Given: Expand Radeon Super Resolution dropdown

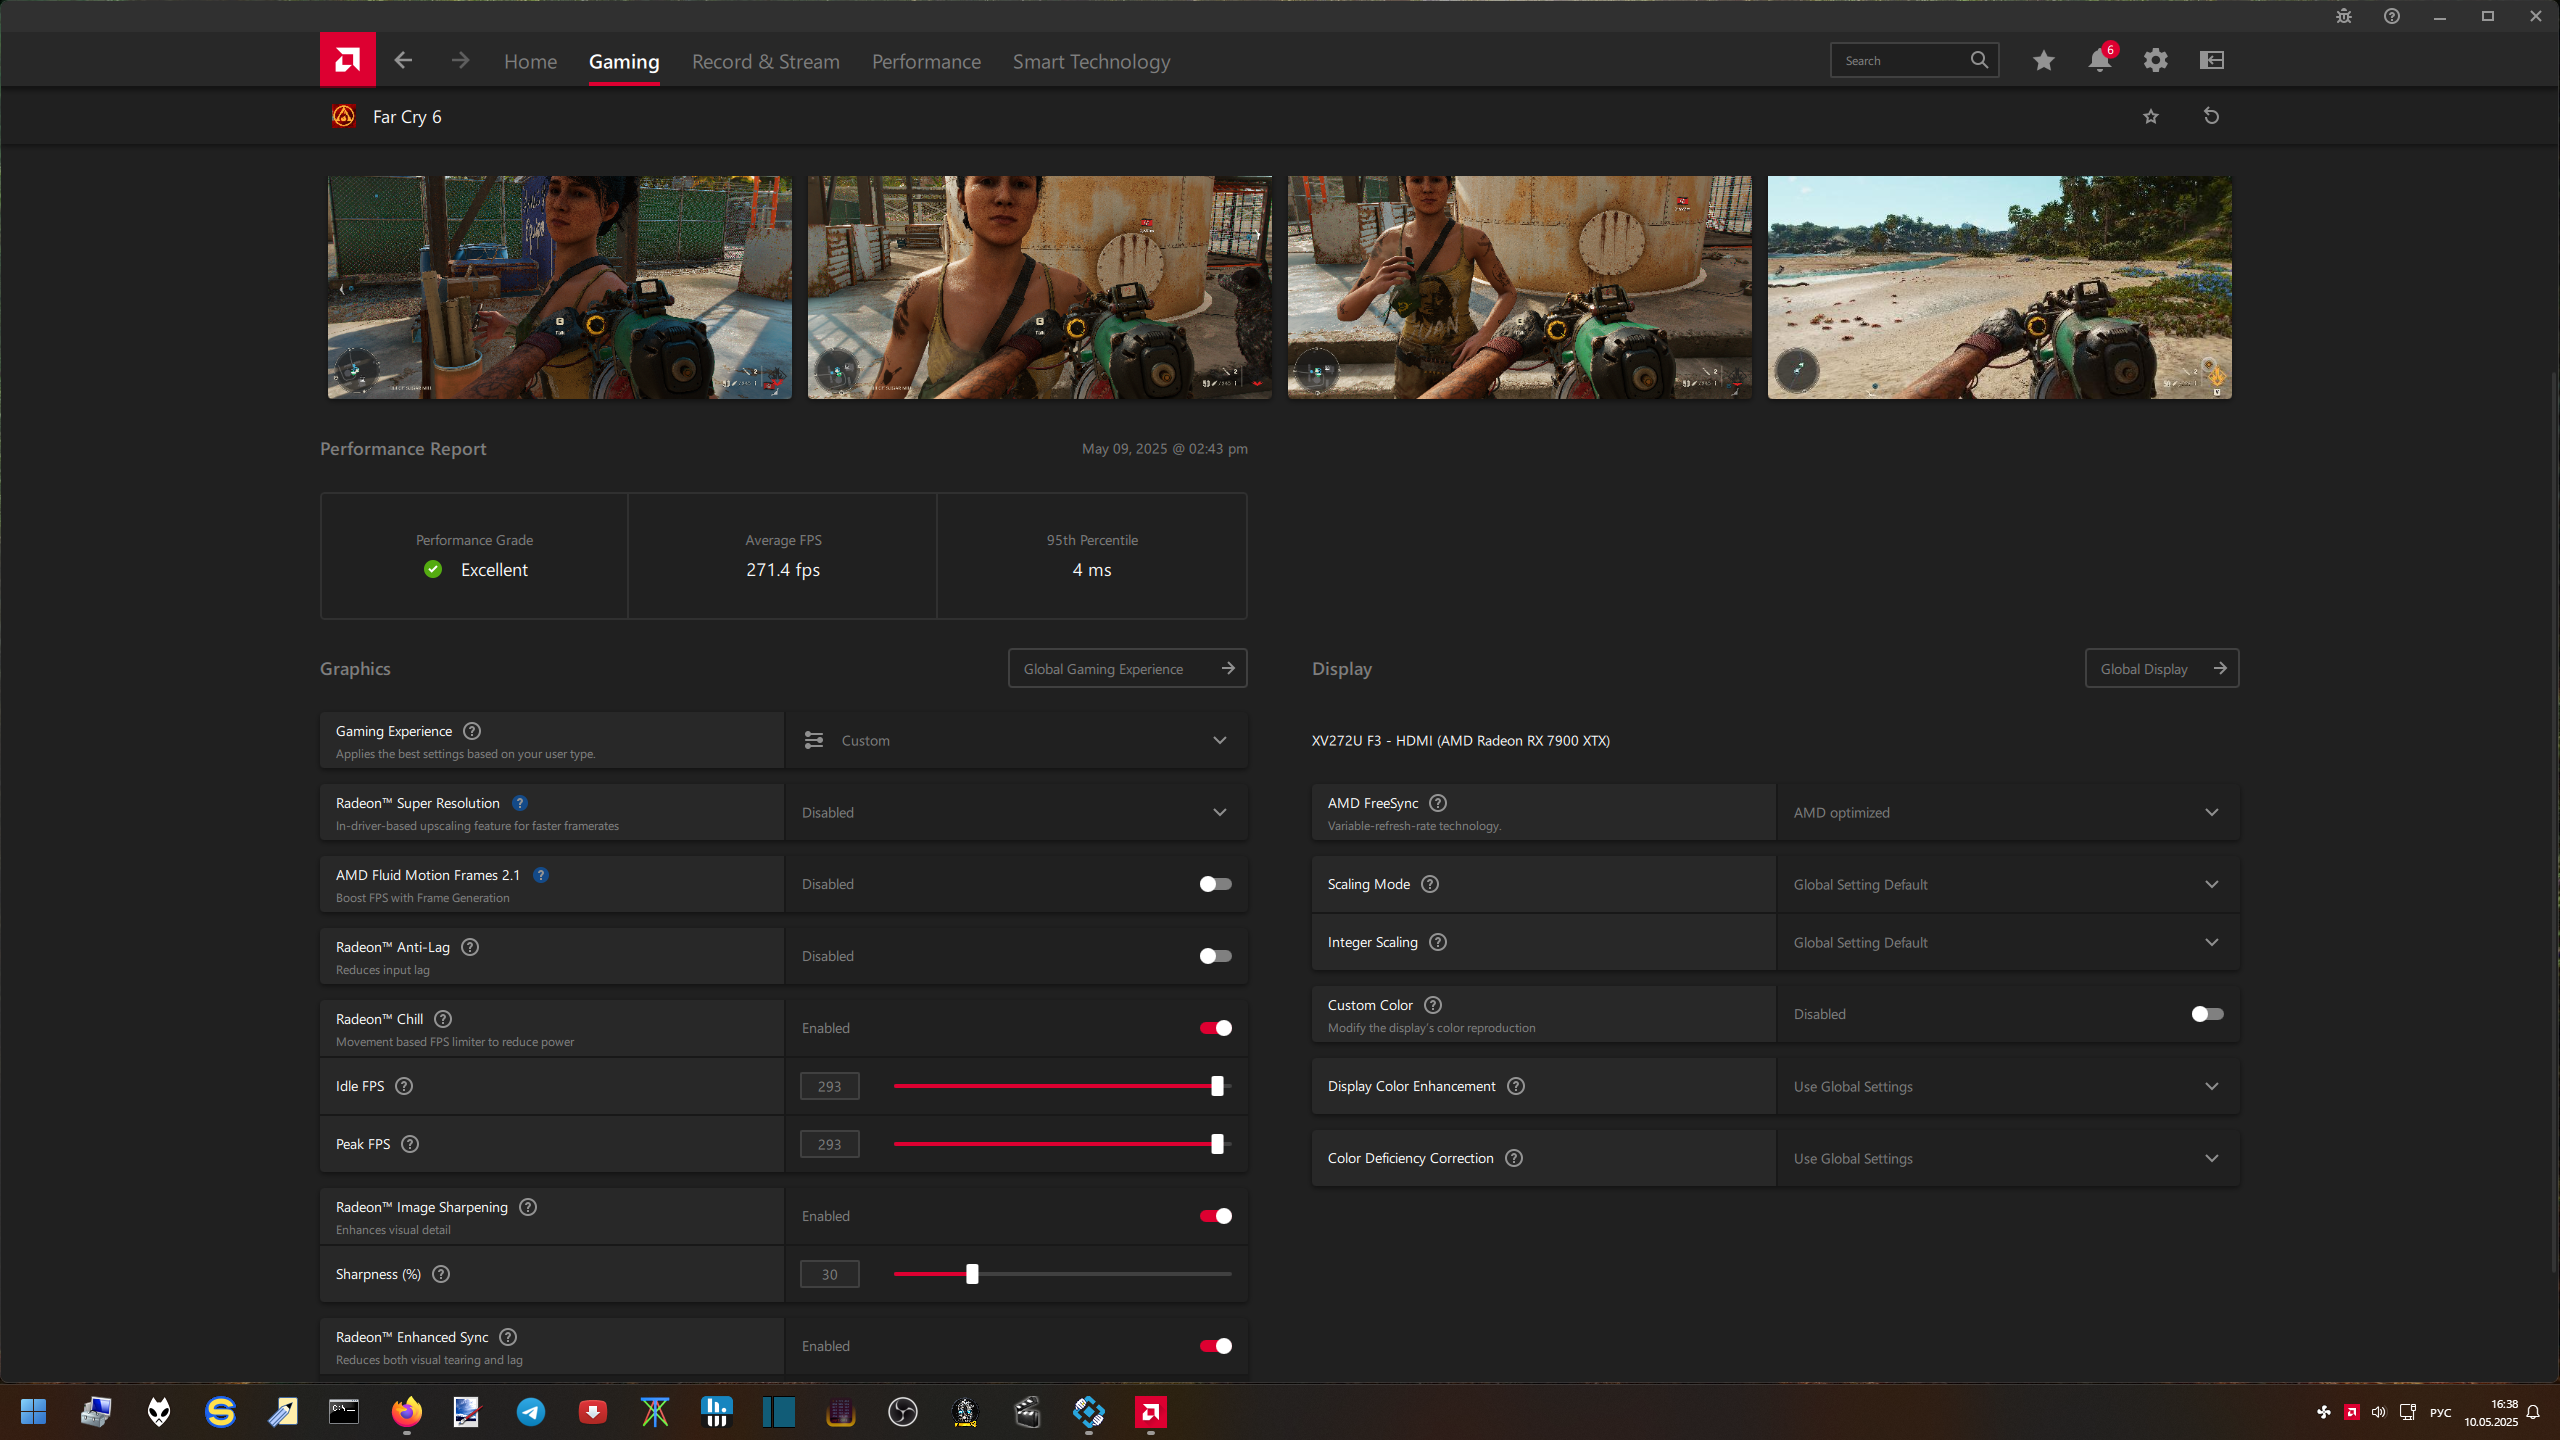Looking at the screenshot, I should (1219, 812).
